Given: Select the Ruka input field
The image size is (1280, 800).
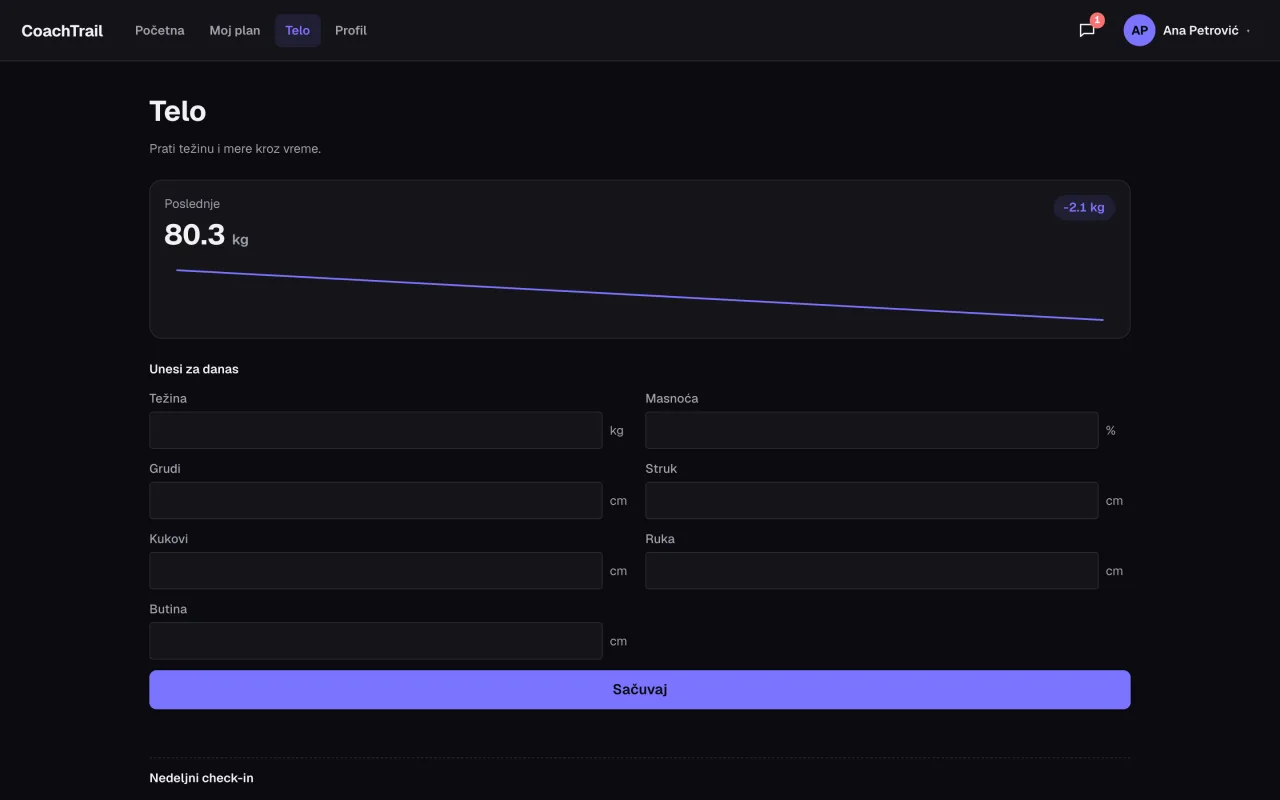Looking at the screenshot, I should click(x=872, y=570).
